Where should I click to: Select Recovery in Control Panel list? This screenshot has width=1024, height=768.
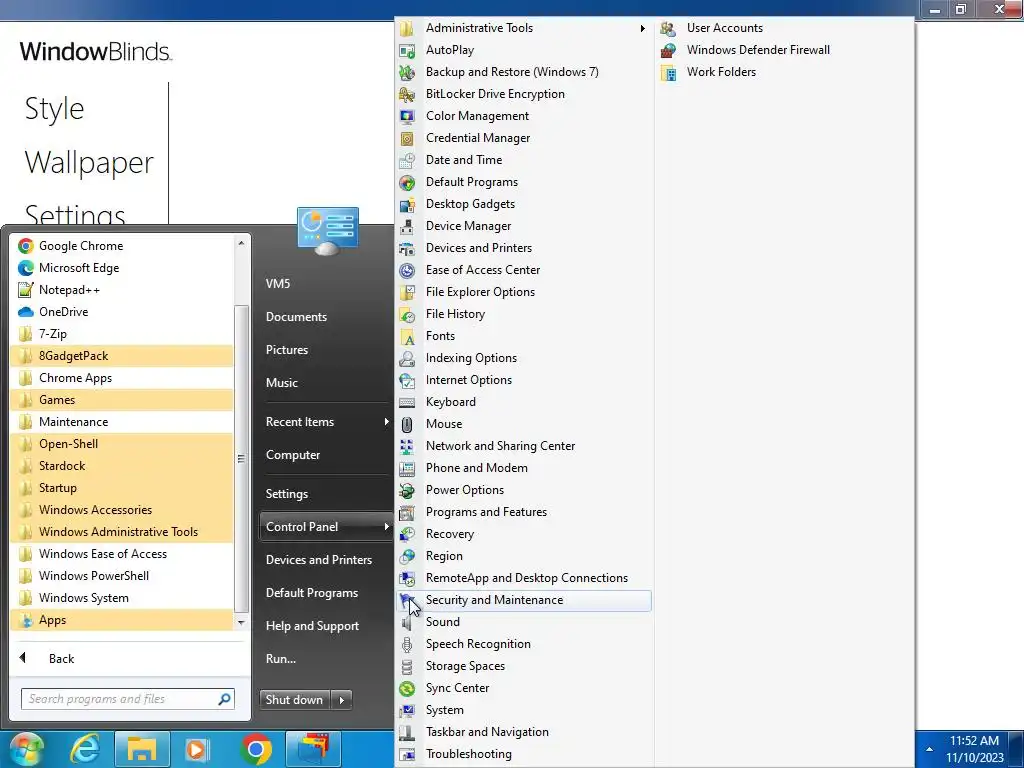click(x=524, y=534)
